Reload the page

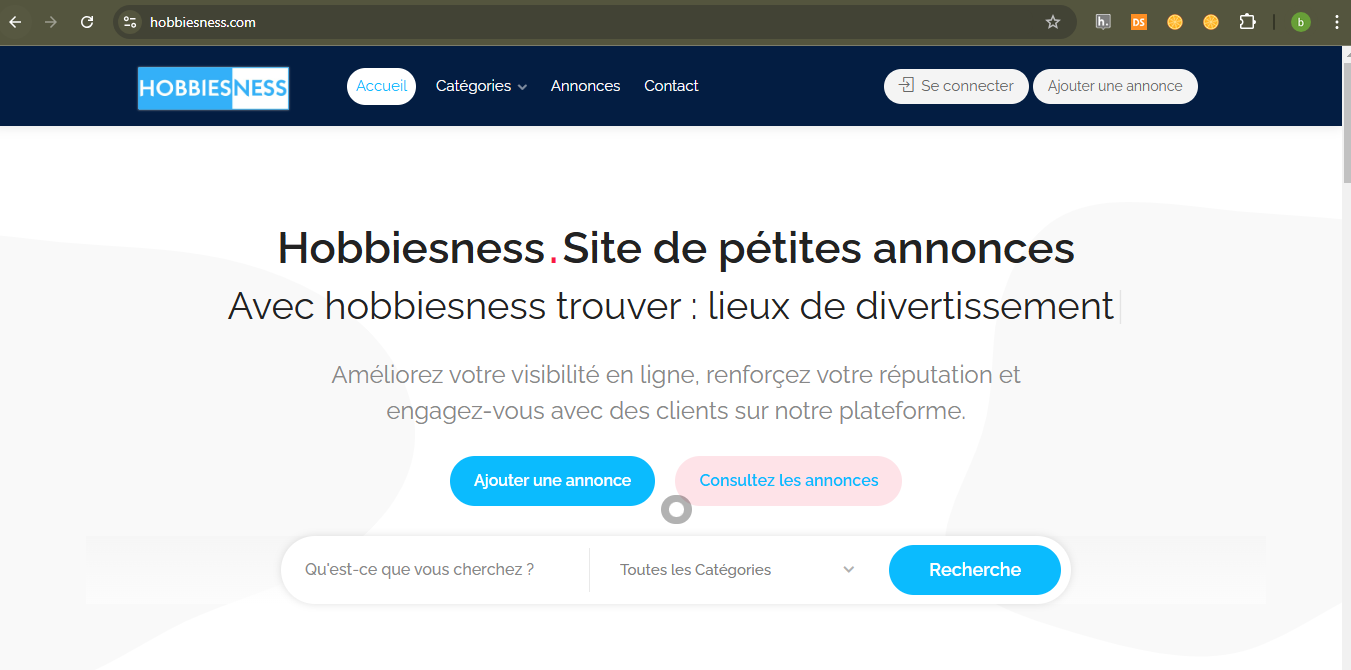click(x=87, y=22)
